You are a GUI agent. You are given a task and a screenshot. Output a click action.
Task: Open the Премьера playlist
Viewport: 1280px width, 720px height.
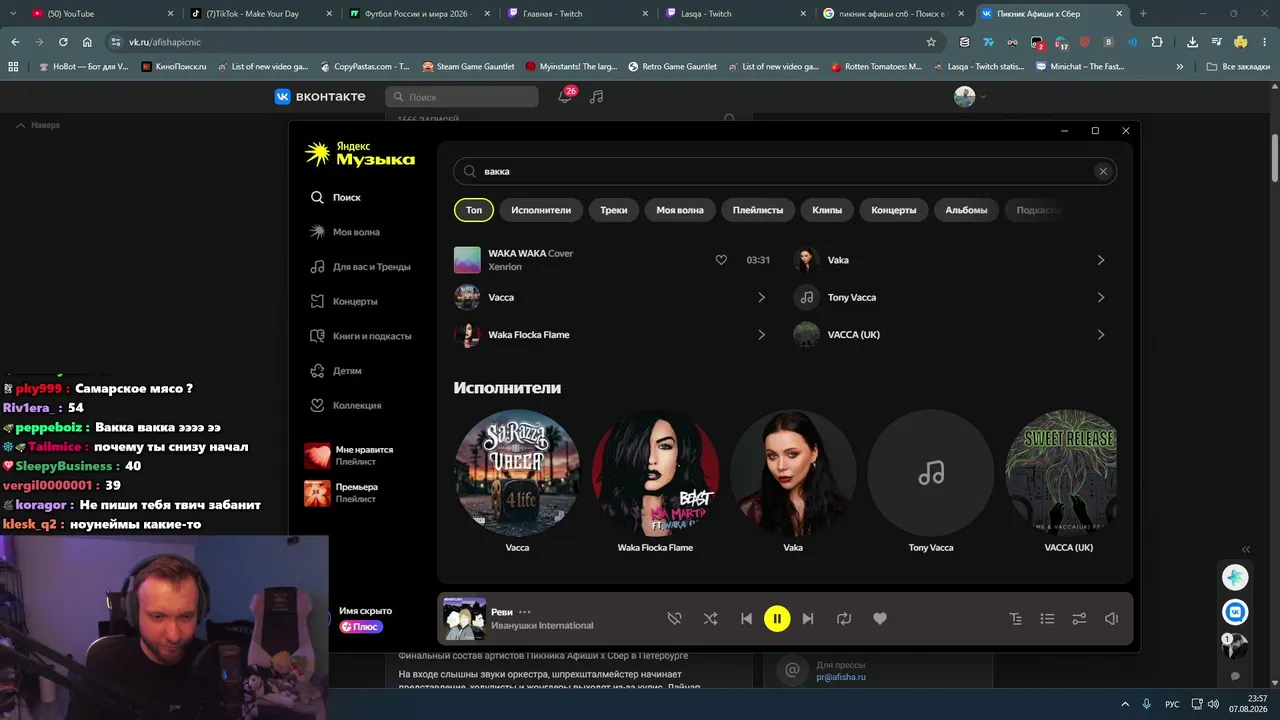point(342,493)
